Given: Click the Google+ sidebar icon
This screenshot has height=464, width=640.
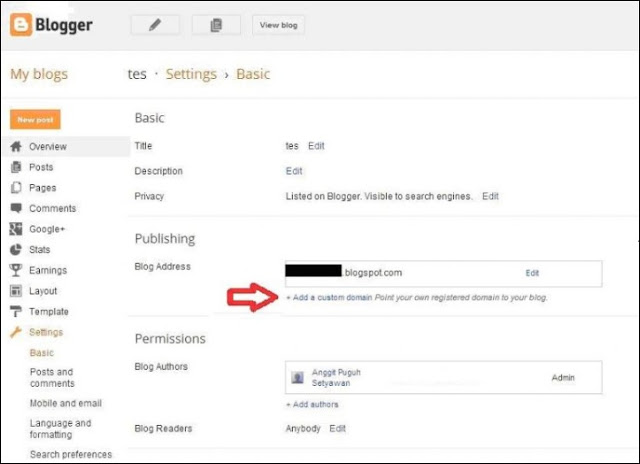Looking at the screenshot, I should (16, 229).
